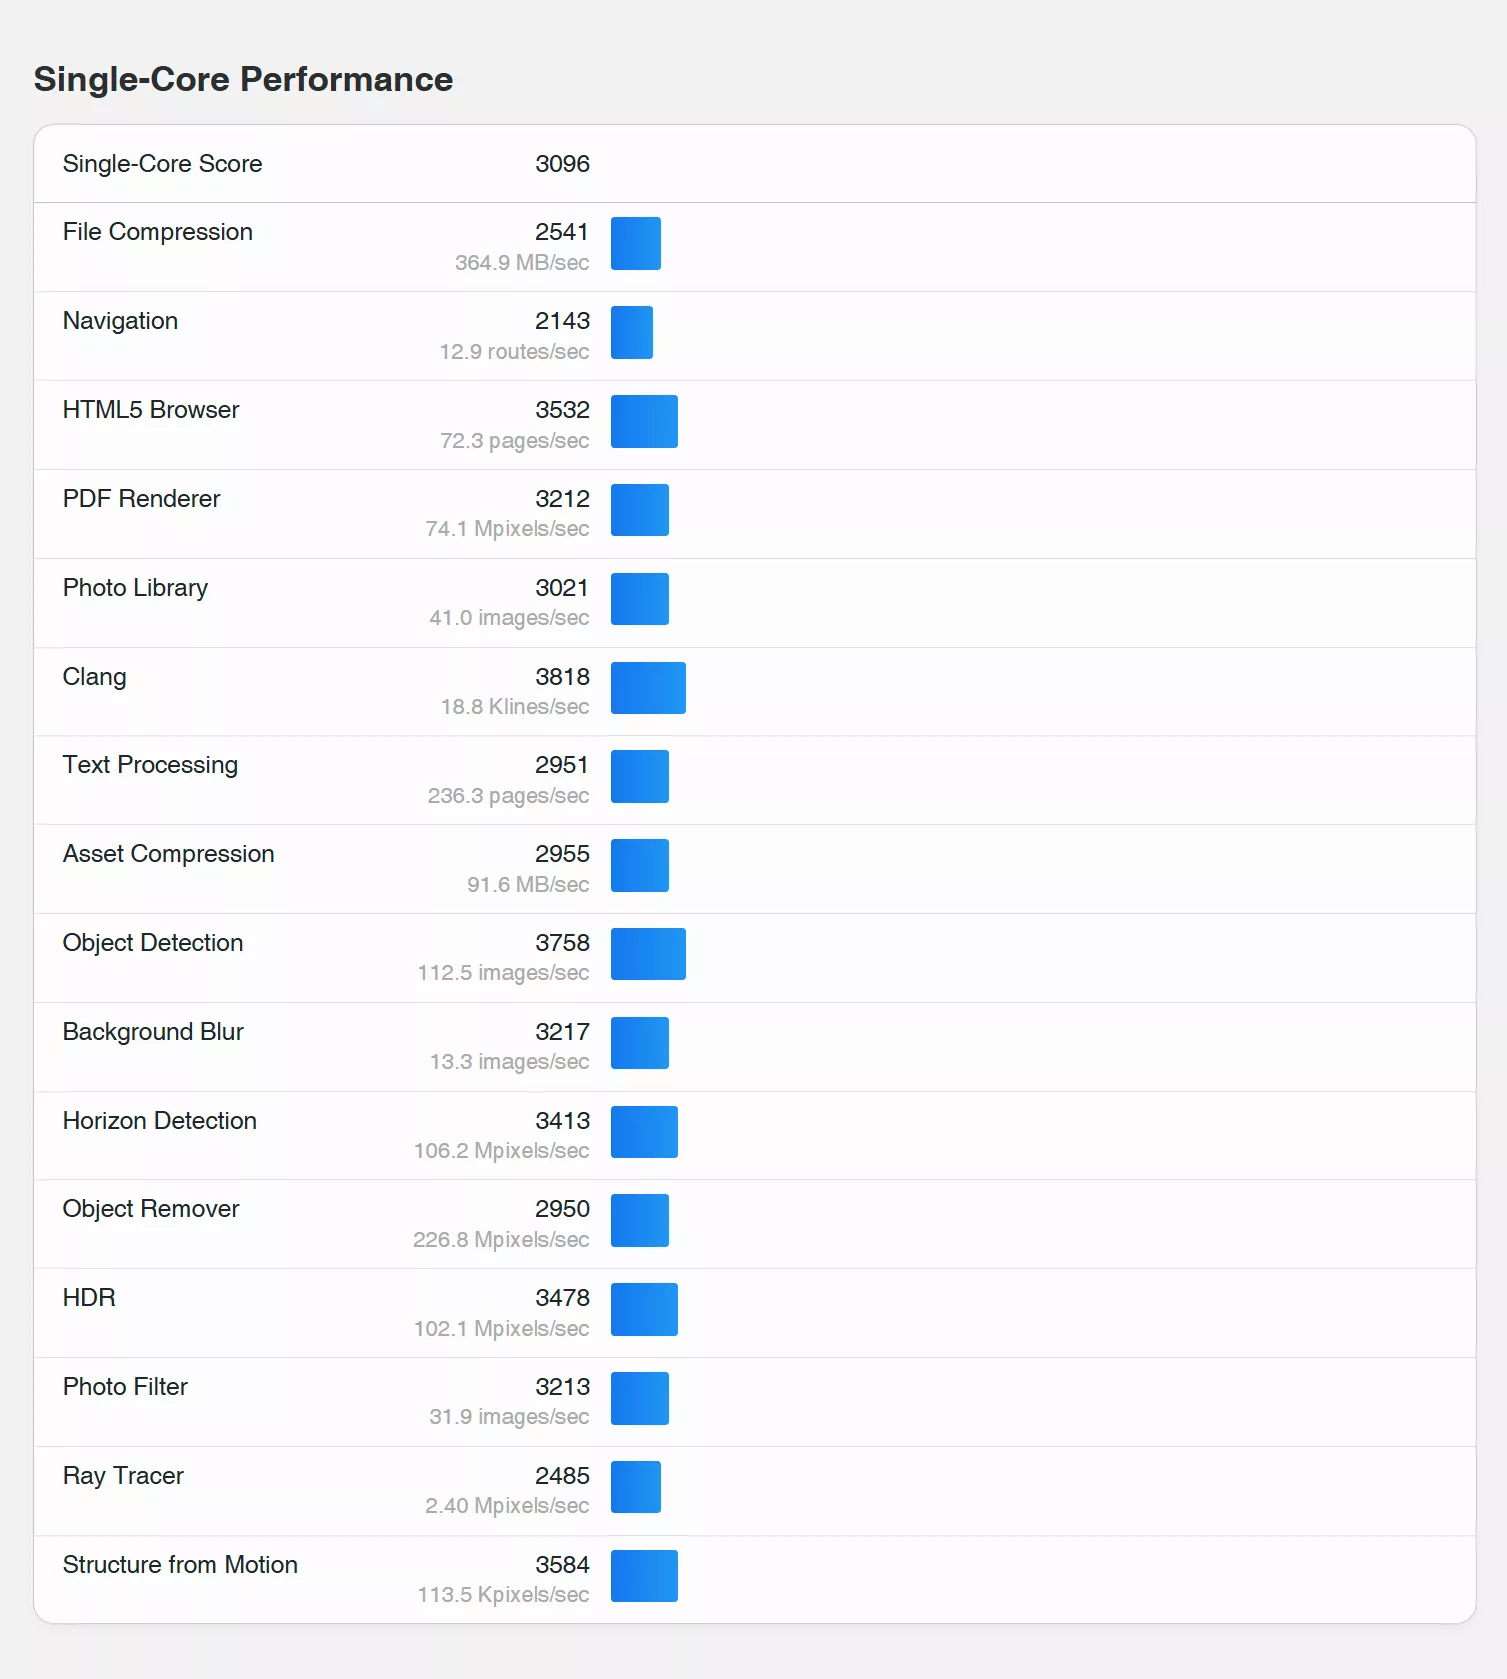Click the Object Detection label
This screenshot has height=1679, width=1507.
[x=153, y=943]
